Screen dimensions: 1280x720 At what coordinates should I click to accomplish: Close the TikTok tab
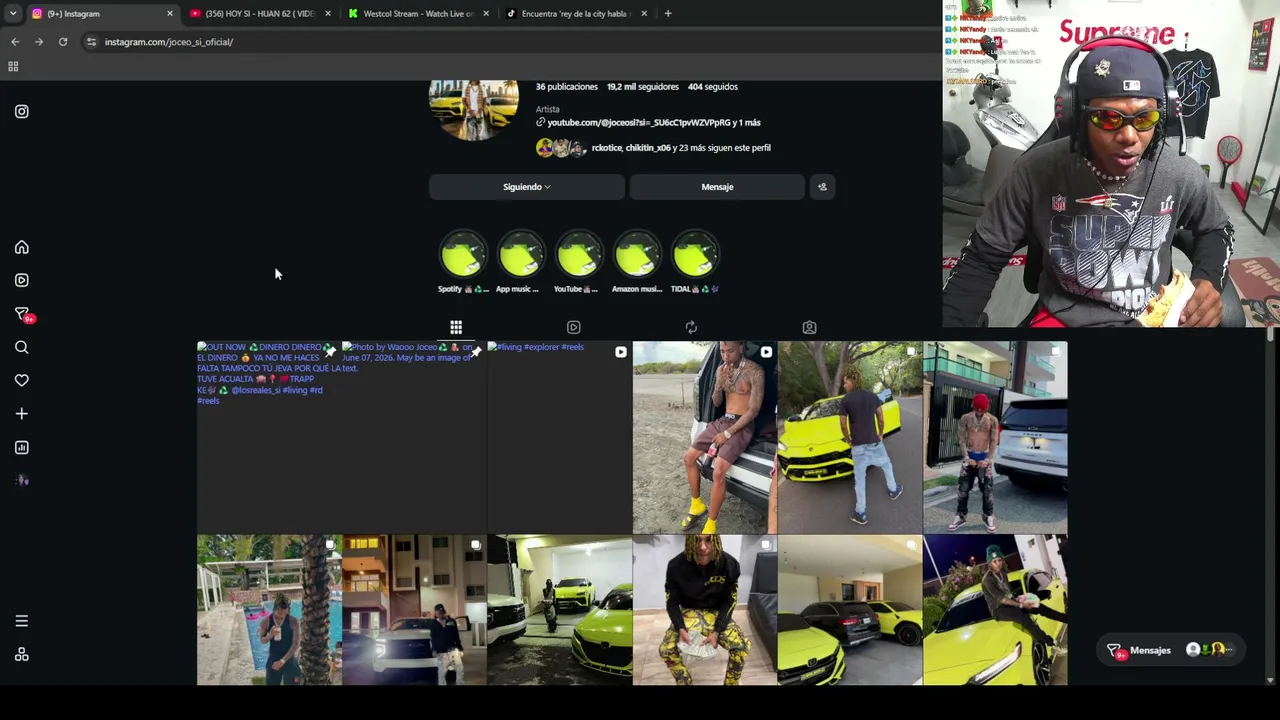644,14
